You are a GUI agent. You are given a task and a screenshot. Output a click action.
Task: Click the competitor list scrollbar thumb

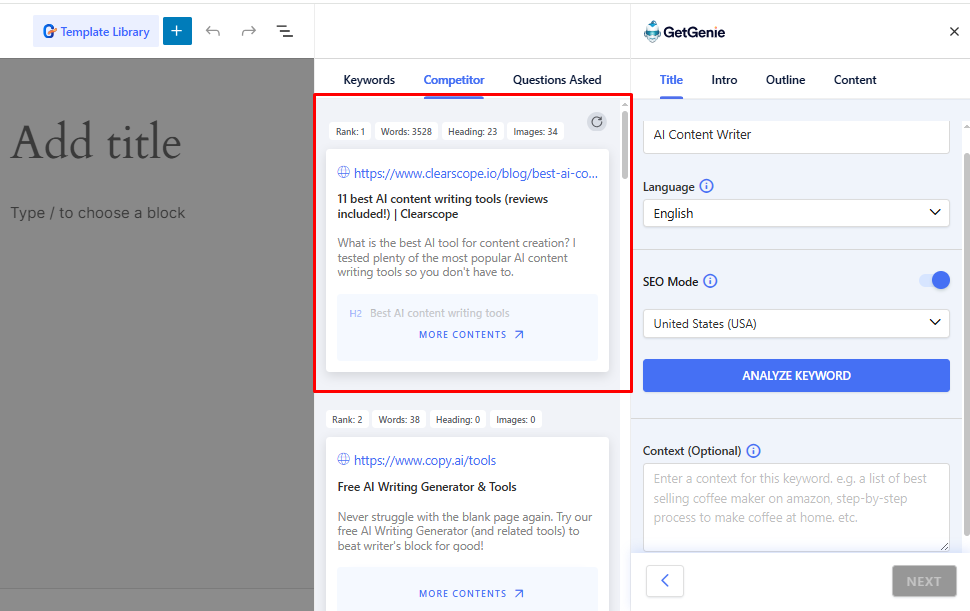click(625, 145)
